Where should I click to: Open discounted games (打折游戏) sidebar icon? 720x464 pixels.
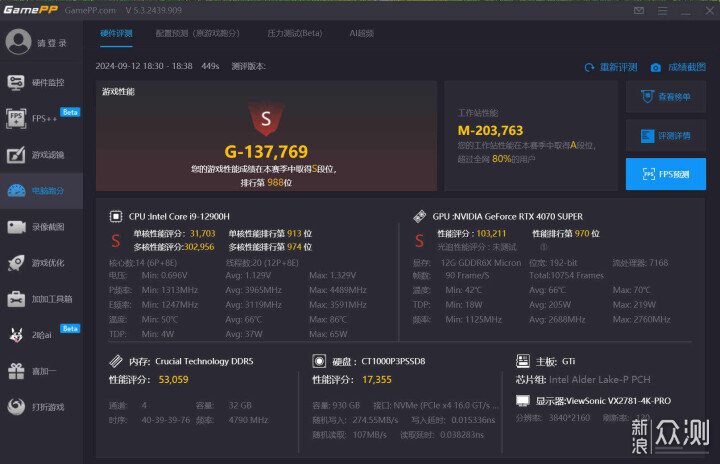[16, 407]
